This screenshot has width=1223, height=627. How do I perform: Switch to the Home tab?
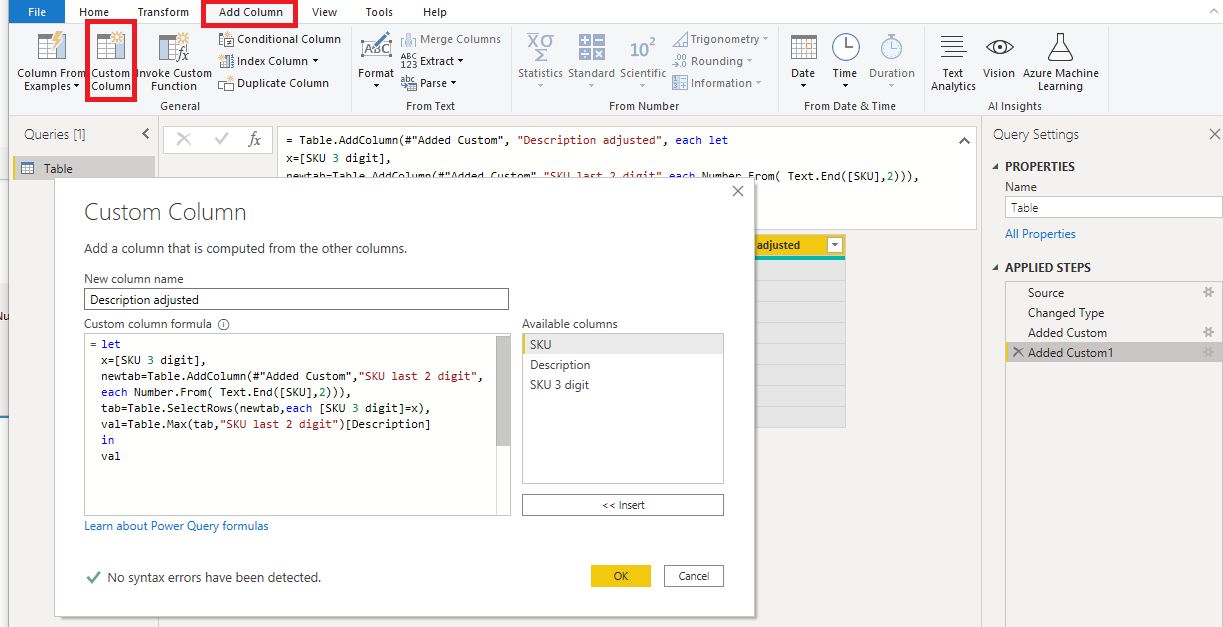click(x=94, y=12)
